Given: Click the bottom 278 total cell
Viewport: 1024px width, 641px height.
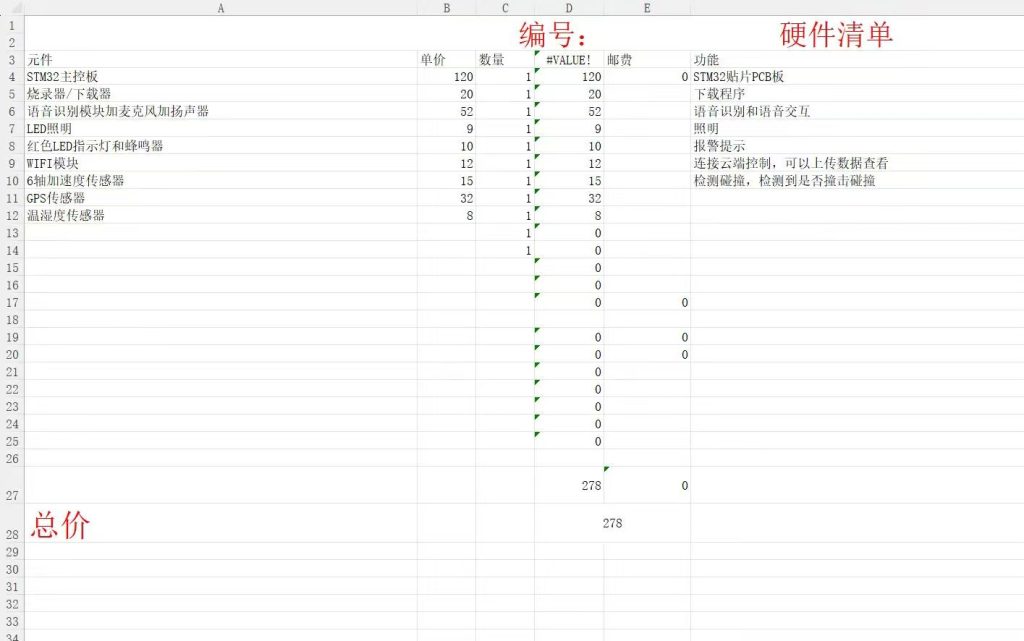Looking at the screenshot, I should tap(610, 523).
